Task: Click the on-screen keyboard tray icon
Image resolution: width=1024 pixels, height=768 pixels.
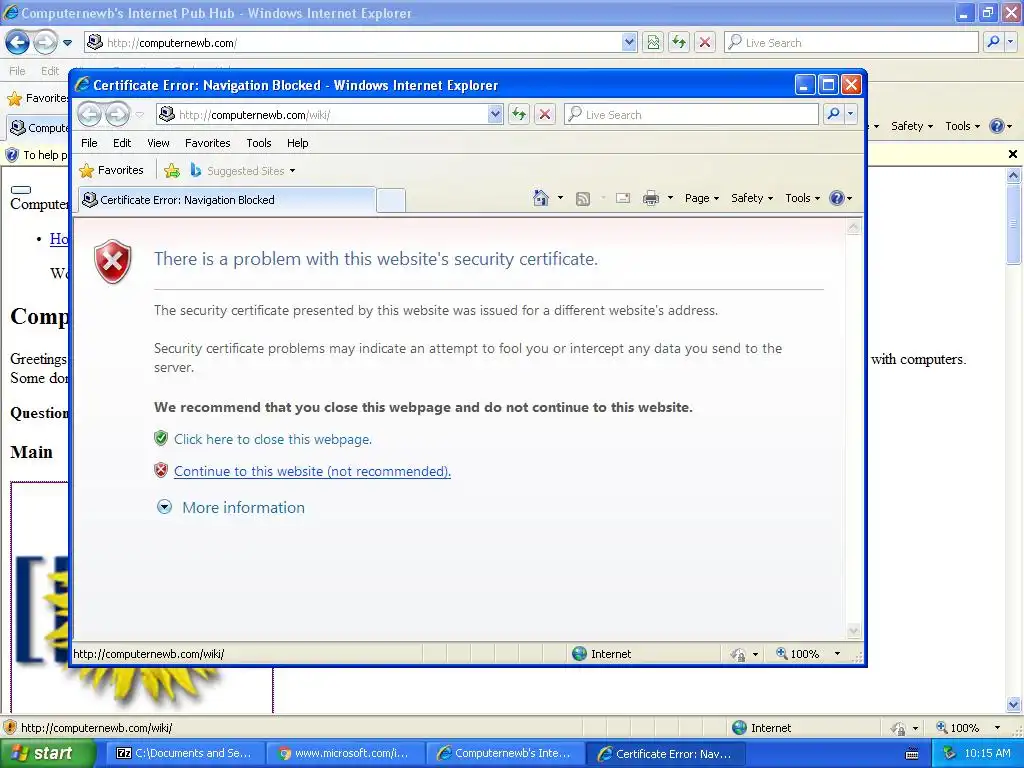Action: tap(912, 754)
